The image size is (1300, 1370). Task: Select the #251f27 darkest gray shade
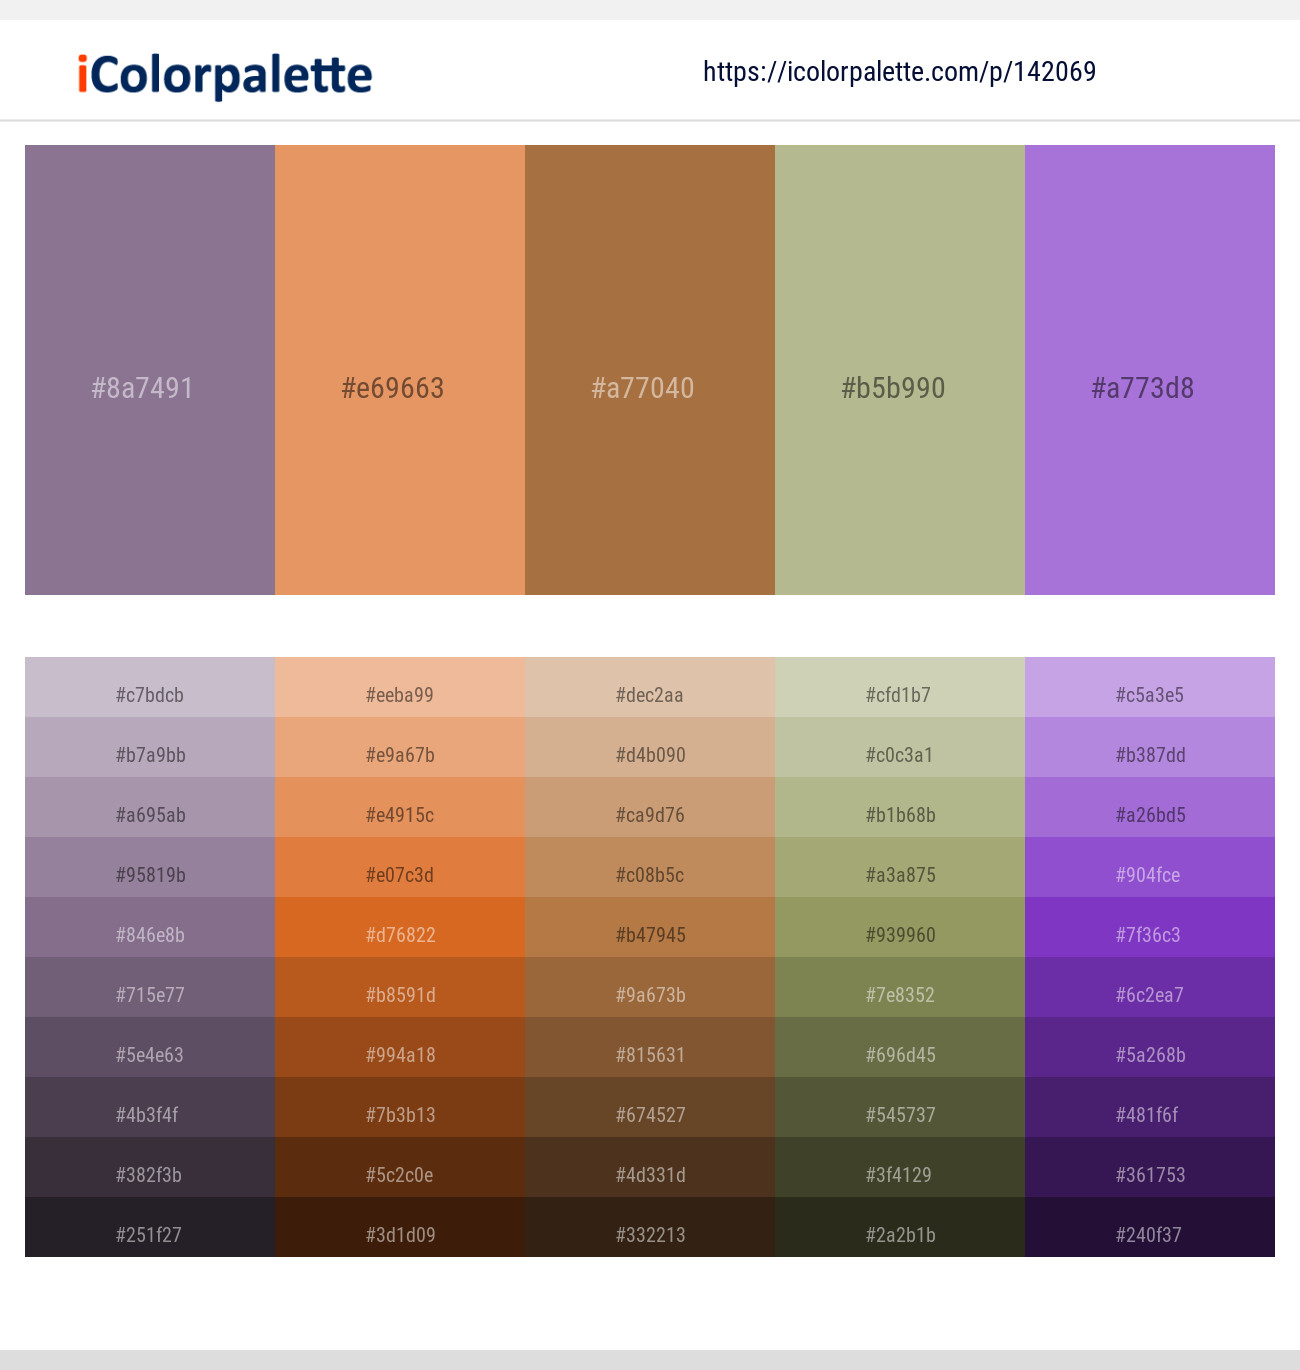coord(150,1227)
